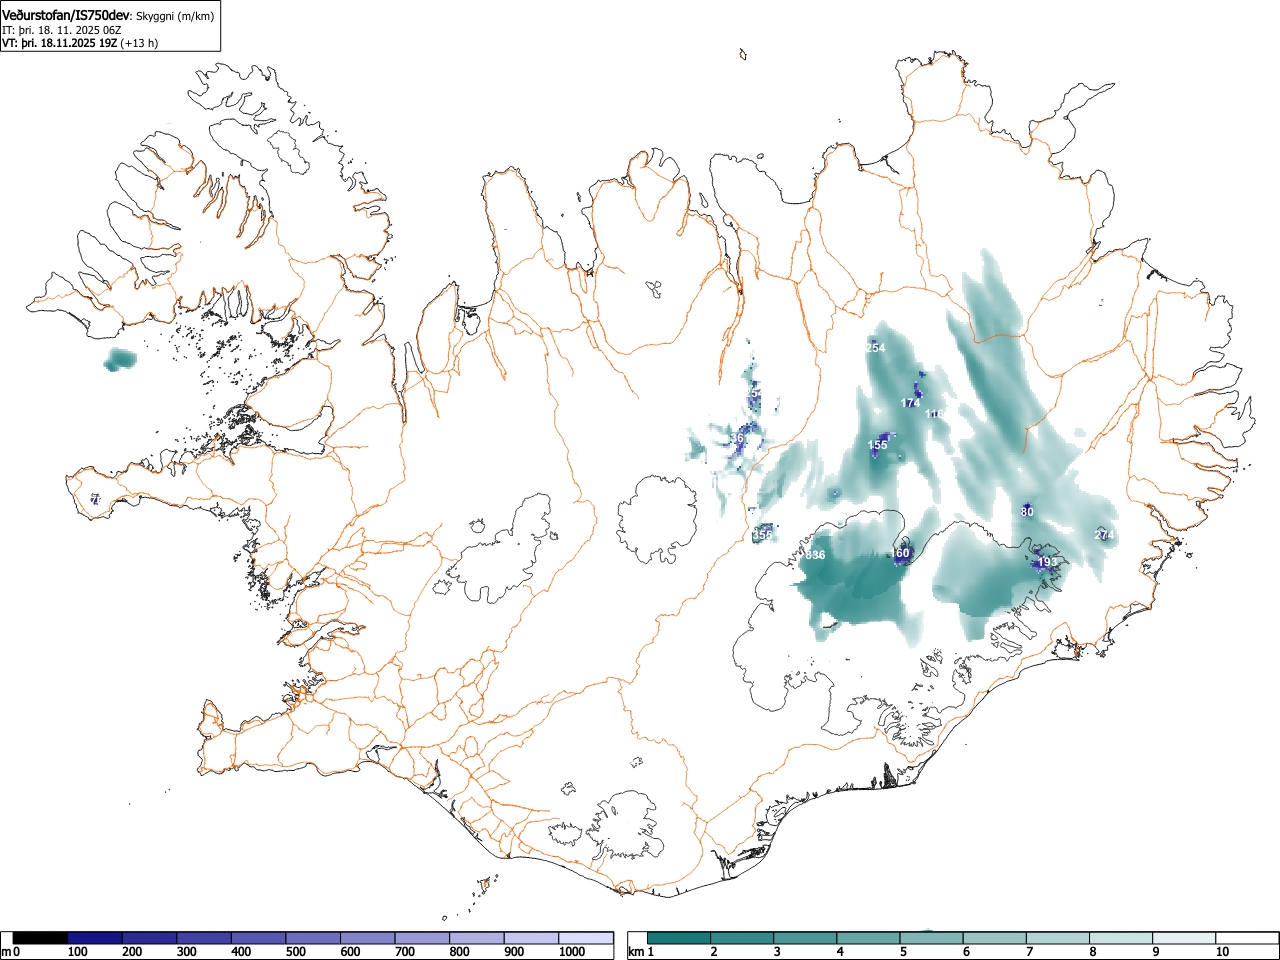The height and width of the screenshot is (960, 1280).
Task: Select the 5–6 km teal legend swatch
Action: tap(932, 938)
